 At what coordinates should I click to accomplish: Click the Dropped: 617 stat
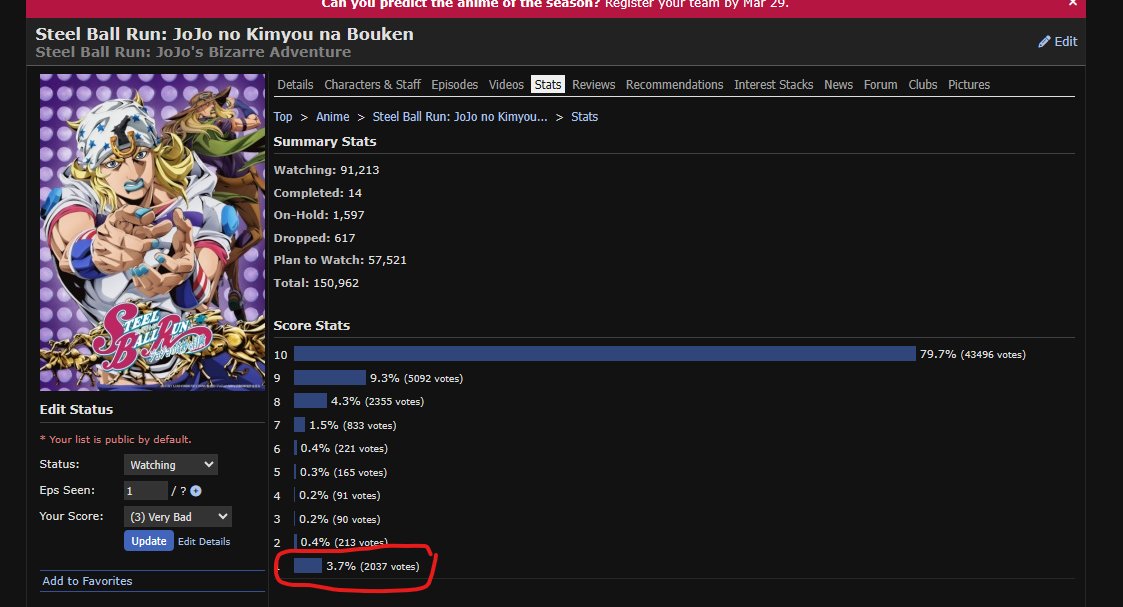point(314,238)
